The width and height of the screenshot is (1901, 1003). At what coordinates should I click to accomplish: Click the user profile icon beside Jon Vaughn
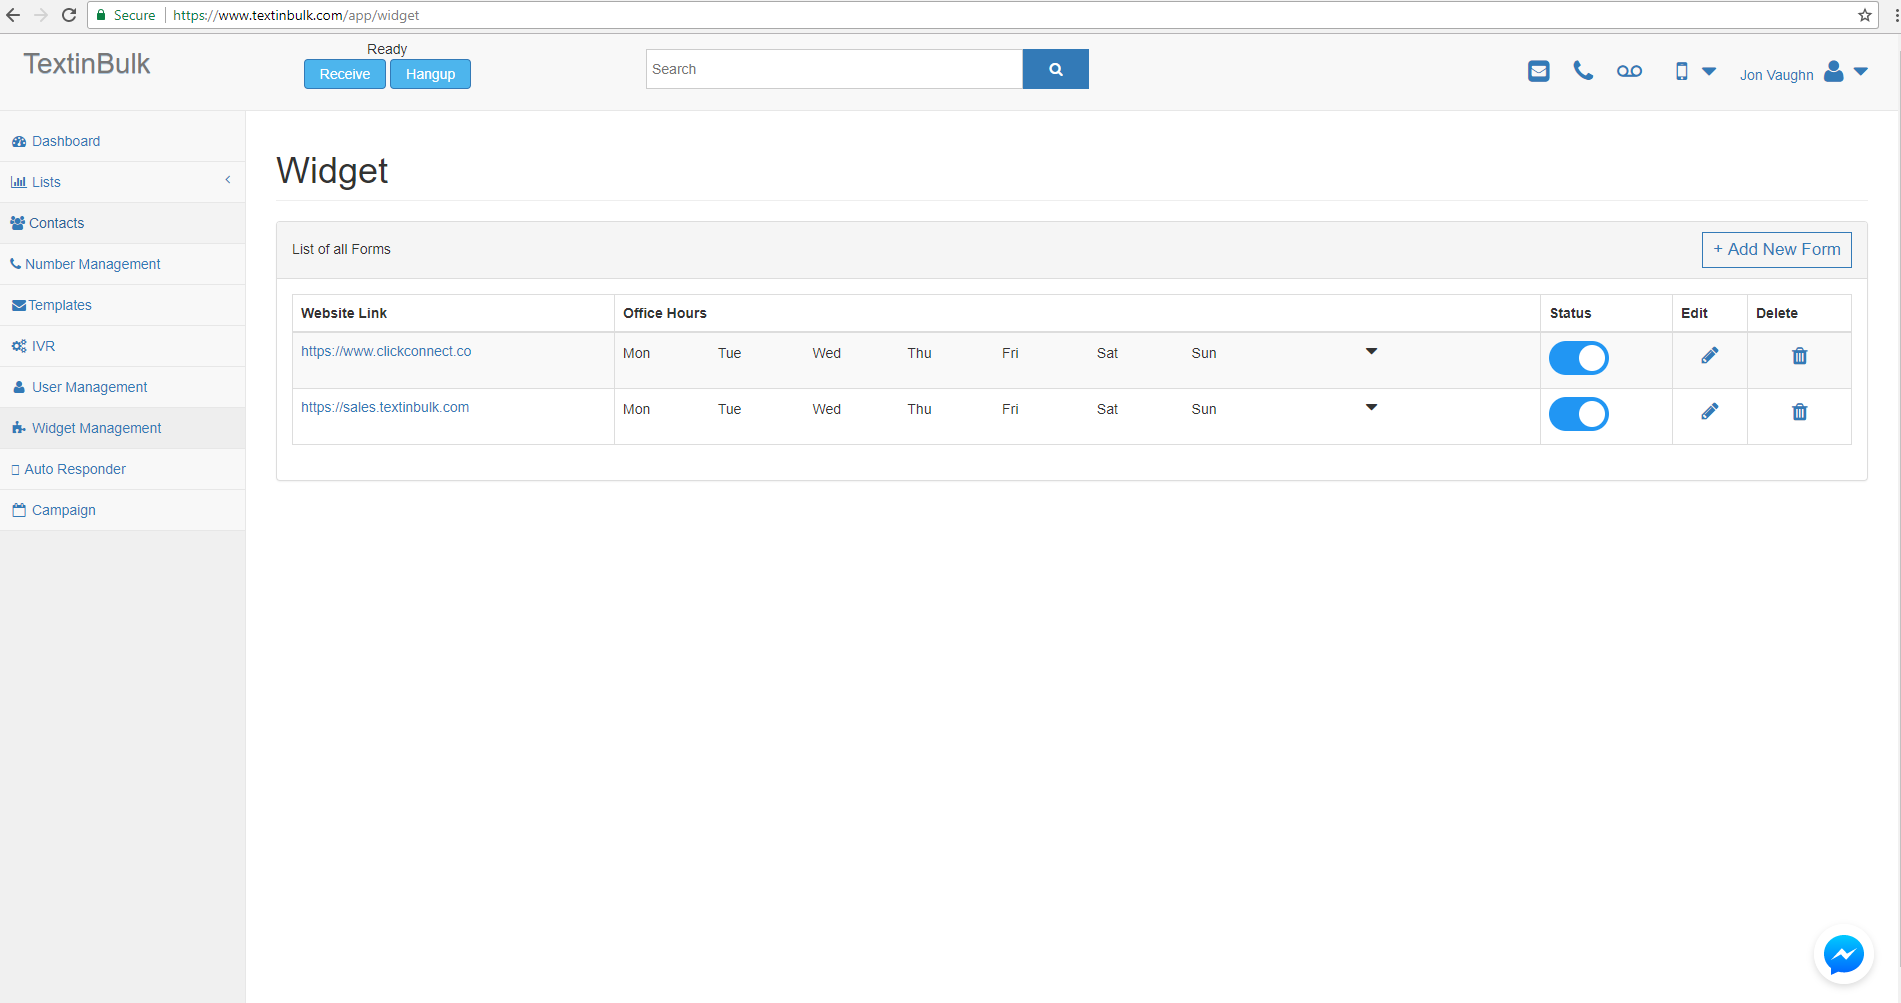[1833, 71]
